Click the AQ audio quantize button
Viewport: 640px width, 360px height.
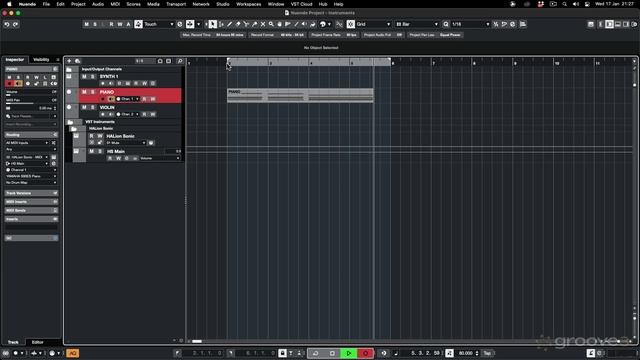click(x=72, y=353)
